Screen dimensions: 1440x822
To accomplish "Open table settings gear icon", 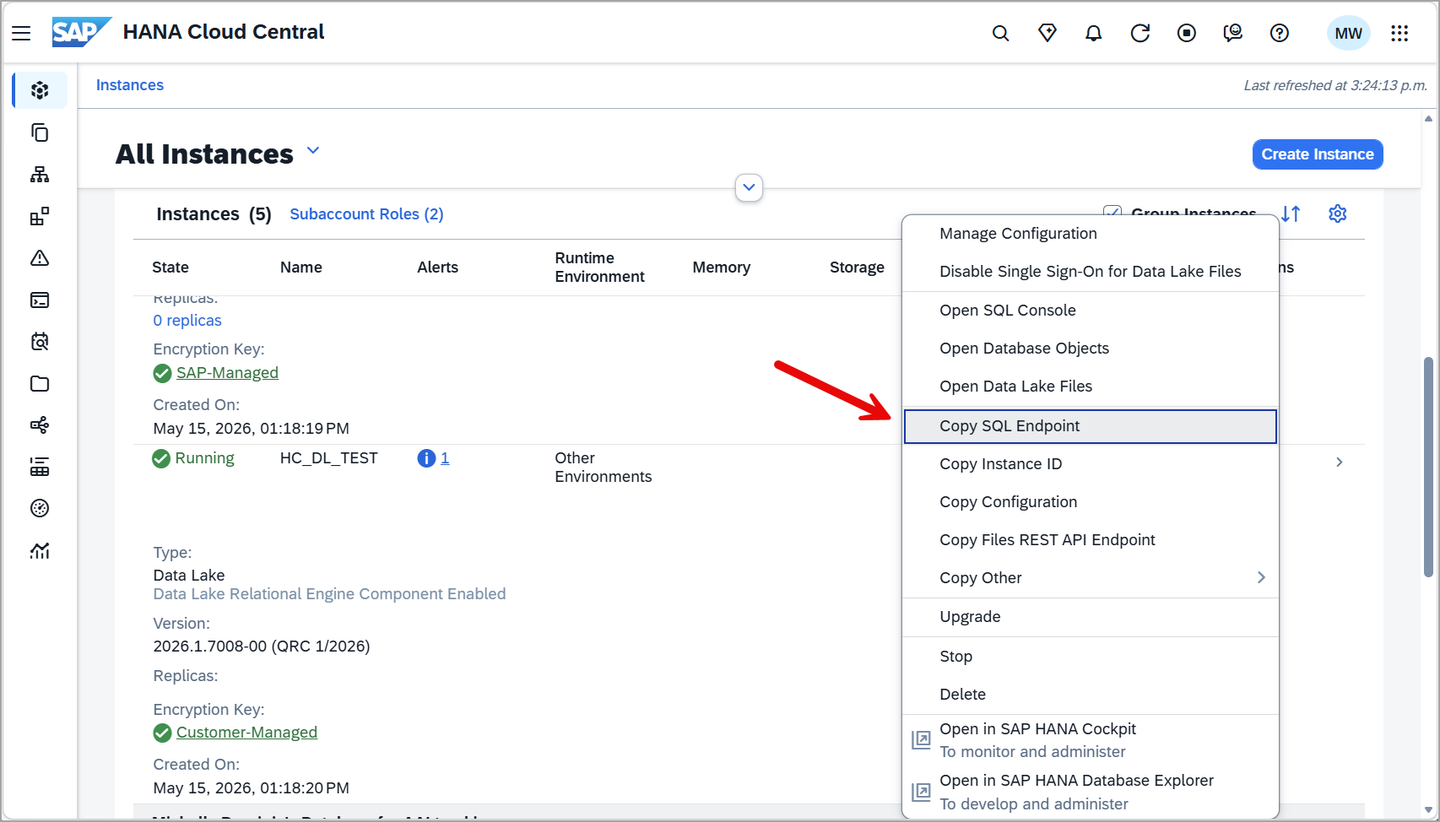I will [x=1337, y=213].
